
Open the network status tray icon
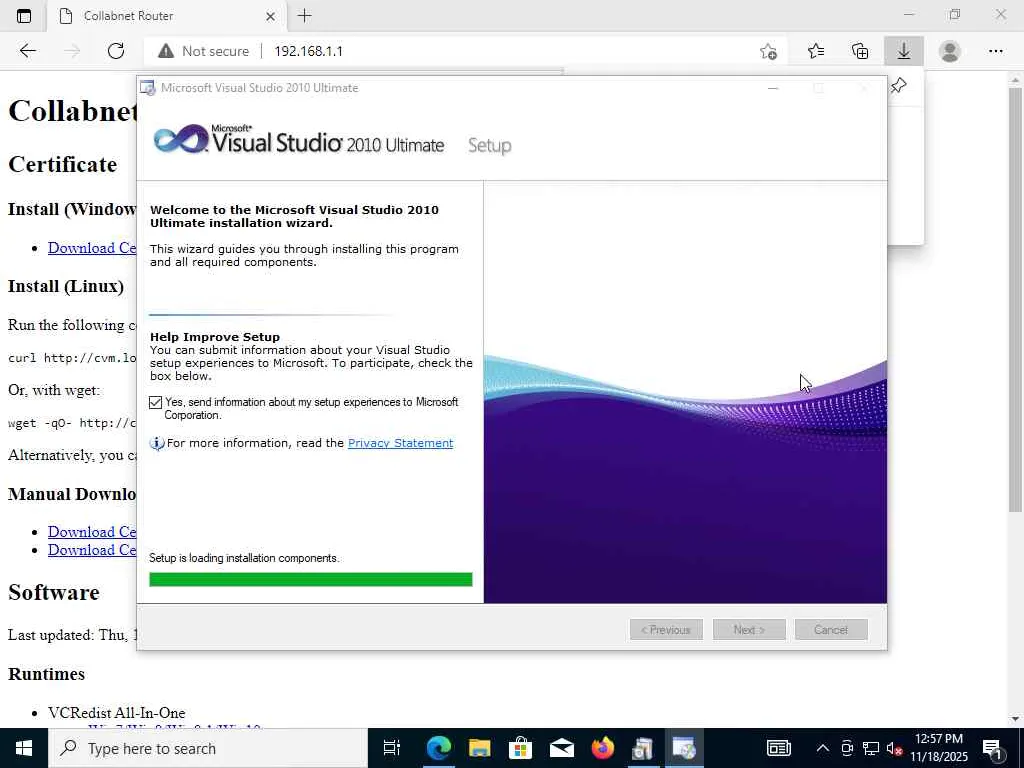tap(871, 748)
